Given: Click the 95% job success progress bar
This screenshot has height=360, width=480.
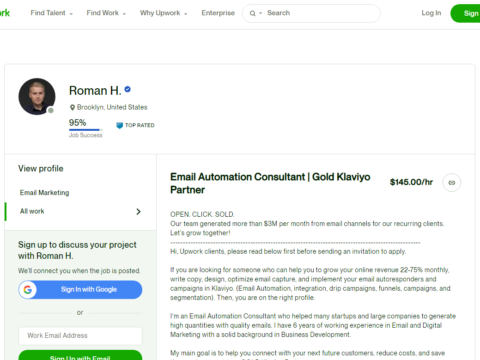Looking at the screenshot, I should pos(85,130).
